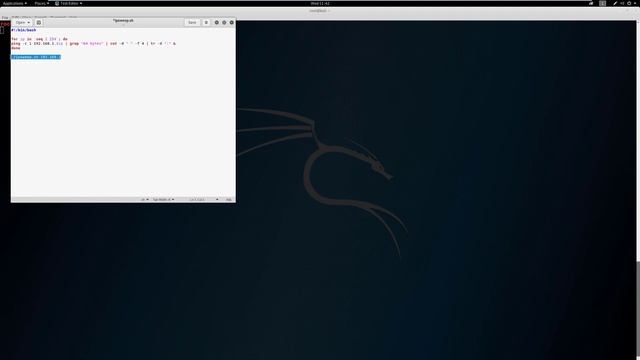Click the #!/bin/bash line
This screenshot has height=360, width=640.
click(x=24, y=30)
